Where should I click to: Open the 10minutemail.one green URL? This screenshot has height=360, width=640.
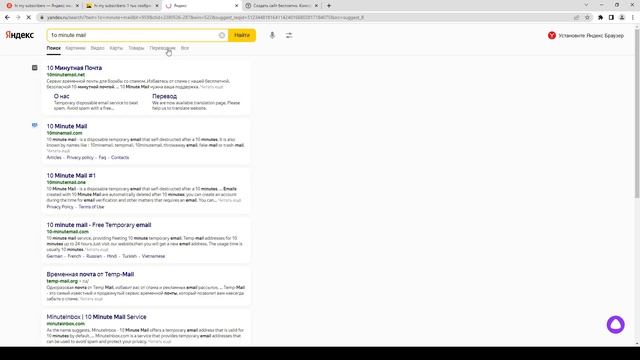click(x=66, y=182)
